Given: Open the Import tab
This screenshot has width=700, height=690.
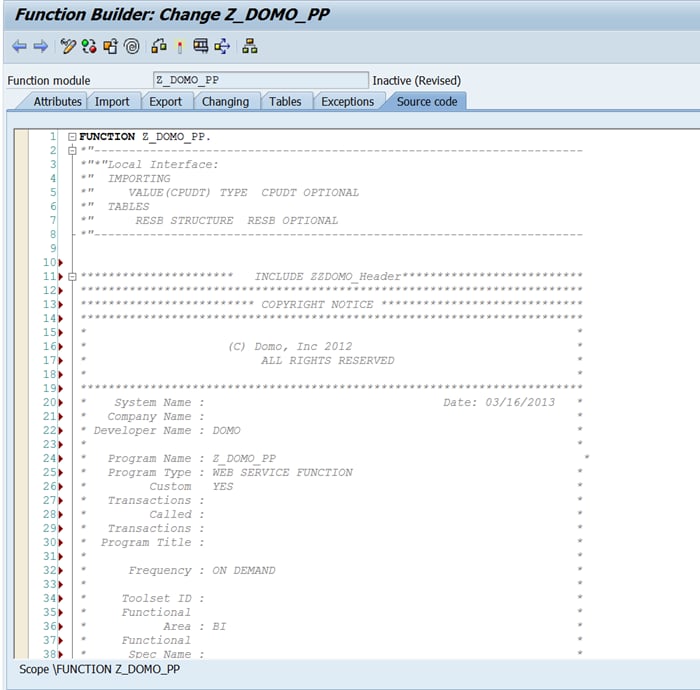Looking at the screenshot, I should pyautogui.click(x=112, y=102).
